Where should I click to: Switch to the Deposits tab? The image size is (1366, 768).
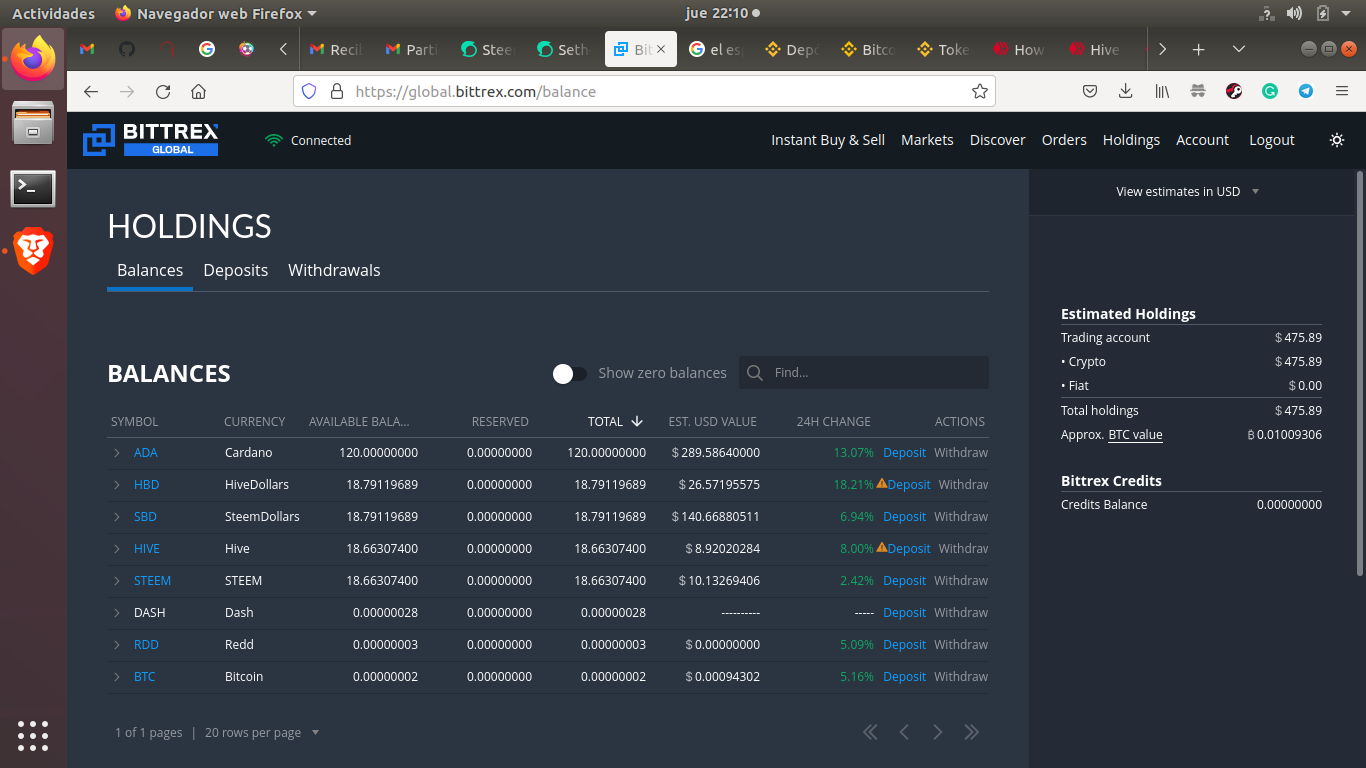coord(236,270)
